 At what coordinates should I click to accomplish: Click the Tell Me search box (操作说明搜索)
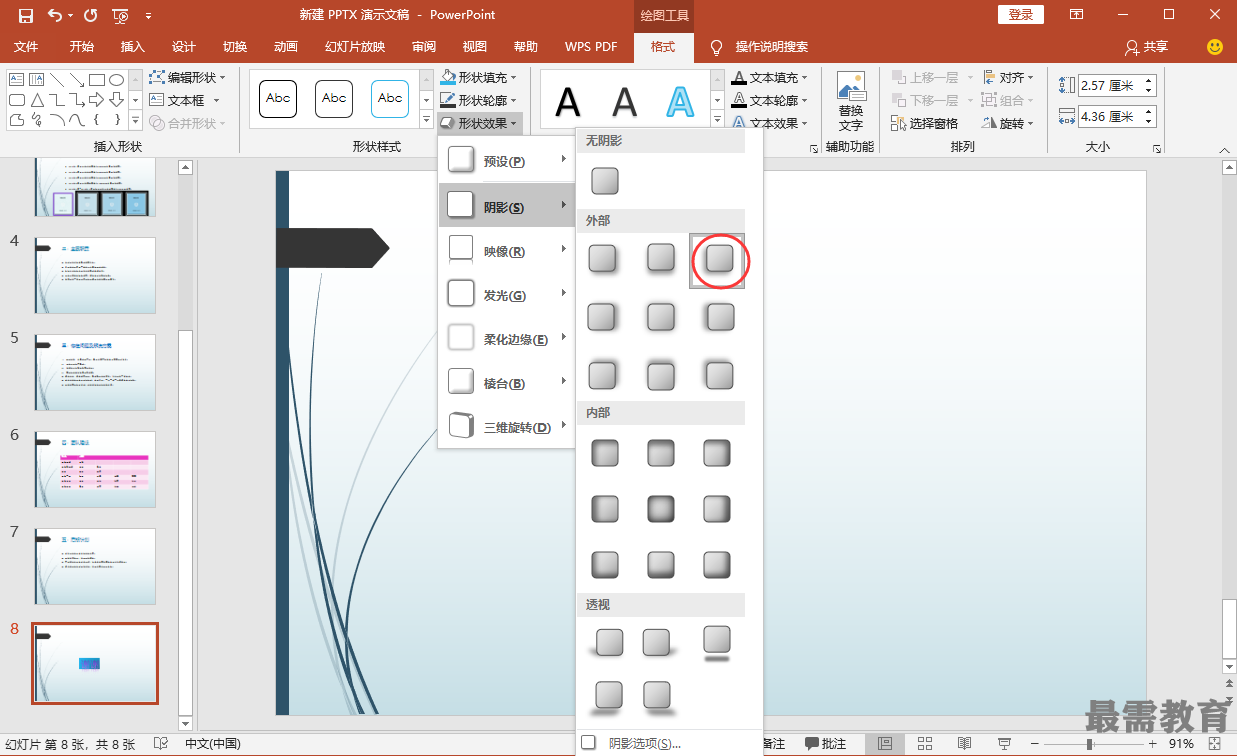772,47
